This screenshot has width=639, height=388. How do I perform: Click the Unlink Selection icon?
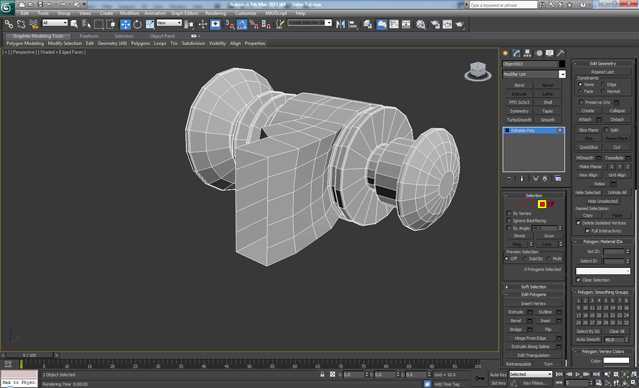pos(21,24)
